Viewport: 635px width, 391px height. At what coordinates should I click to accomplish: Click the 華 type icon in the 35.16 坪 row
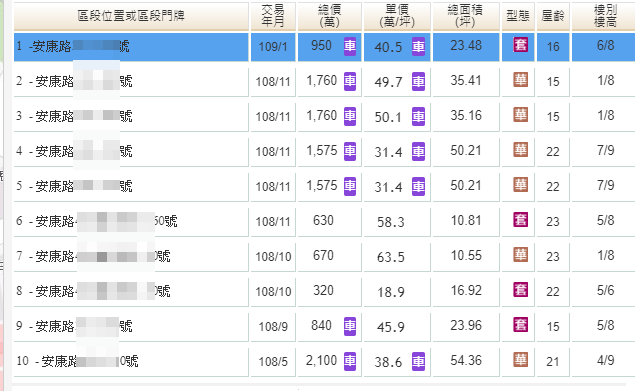coord(520,115)
